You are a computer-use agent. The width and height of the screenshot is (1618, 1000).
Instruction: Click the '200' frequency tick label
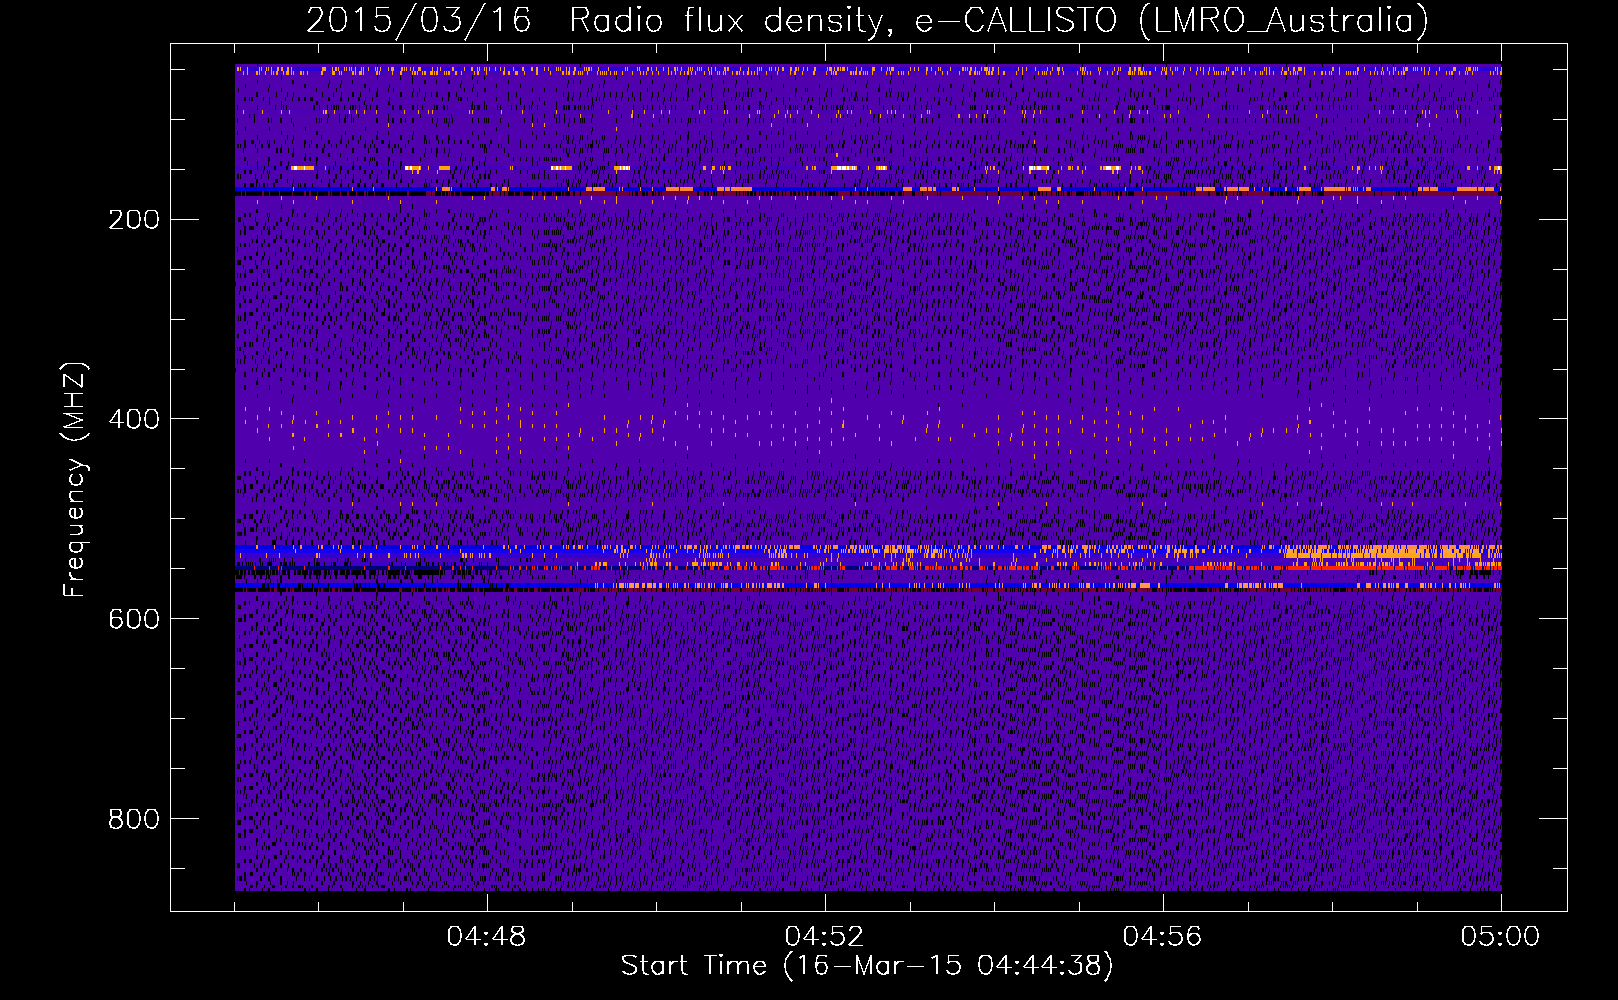134,220
